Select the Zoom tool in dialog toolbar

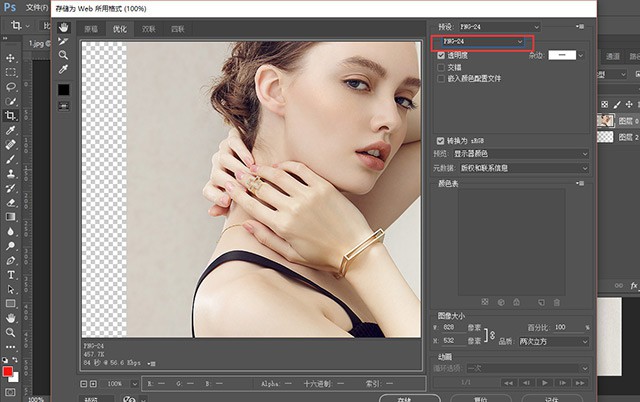(63, 55)
